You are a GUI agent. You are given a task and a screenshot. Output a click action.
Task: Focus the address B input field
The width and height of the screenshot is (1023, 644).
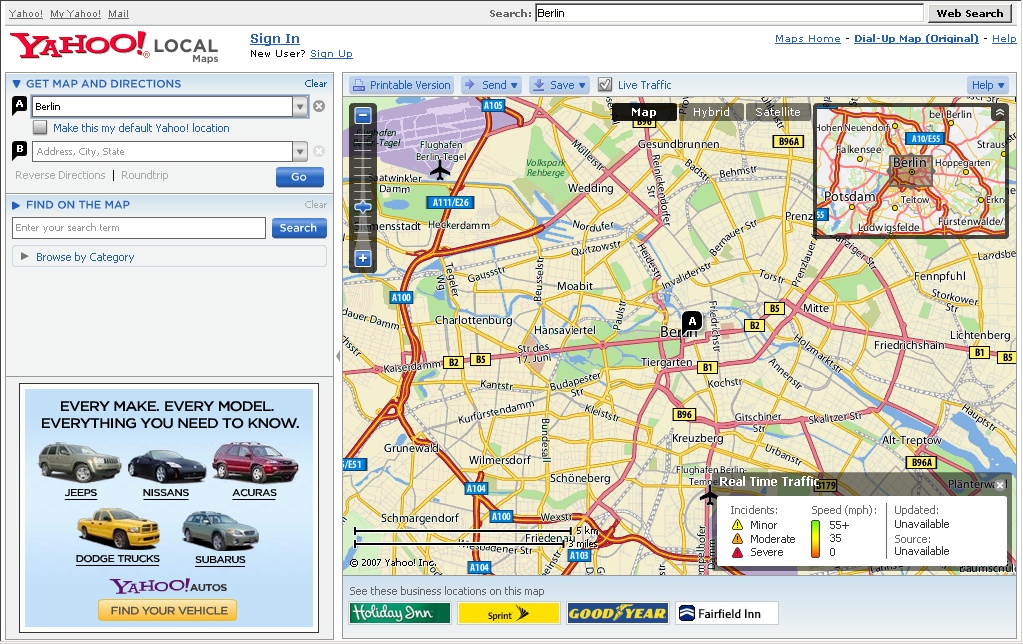point(162,151)
